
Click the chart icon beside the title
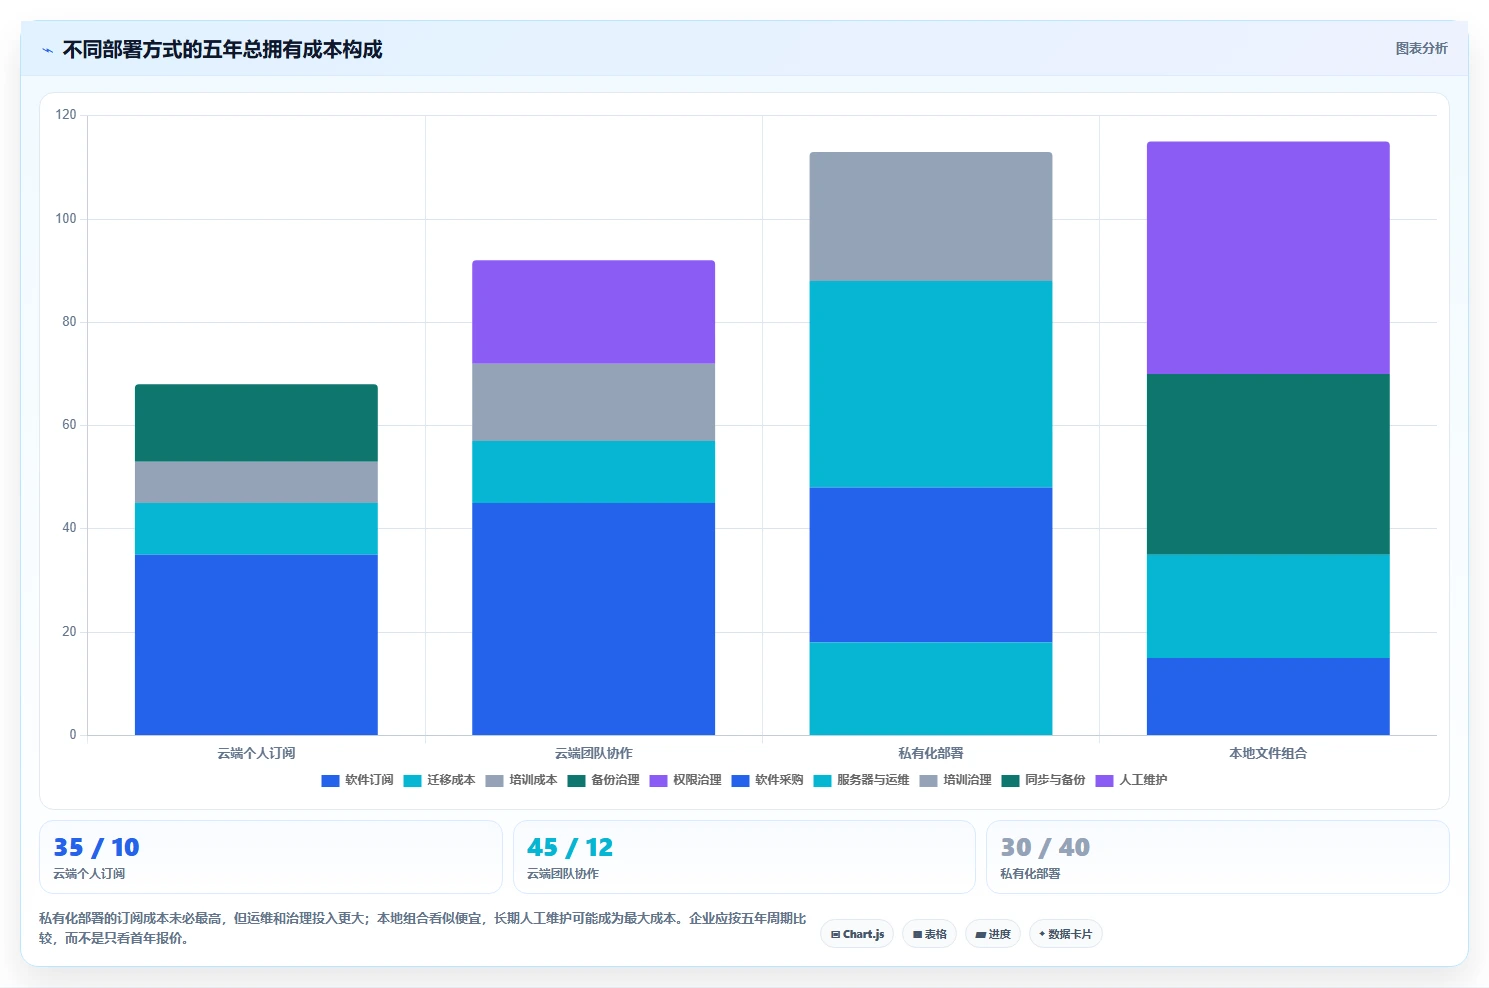click(x=47, y=50)
